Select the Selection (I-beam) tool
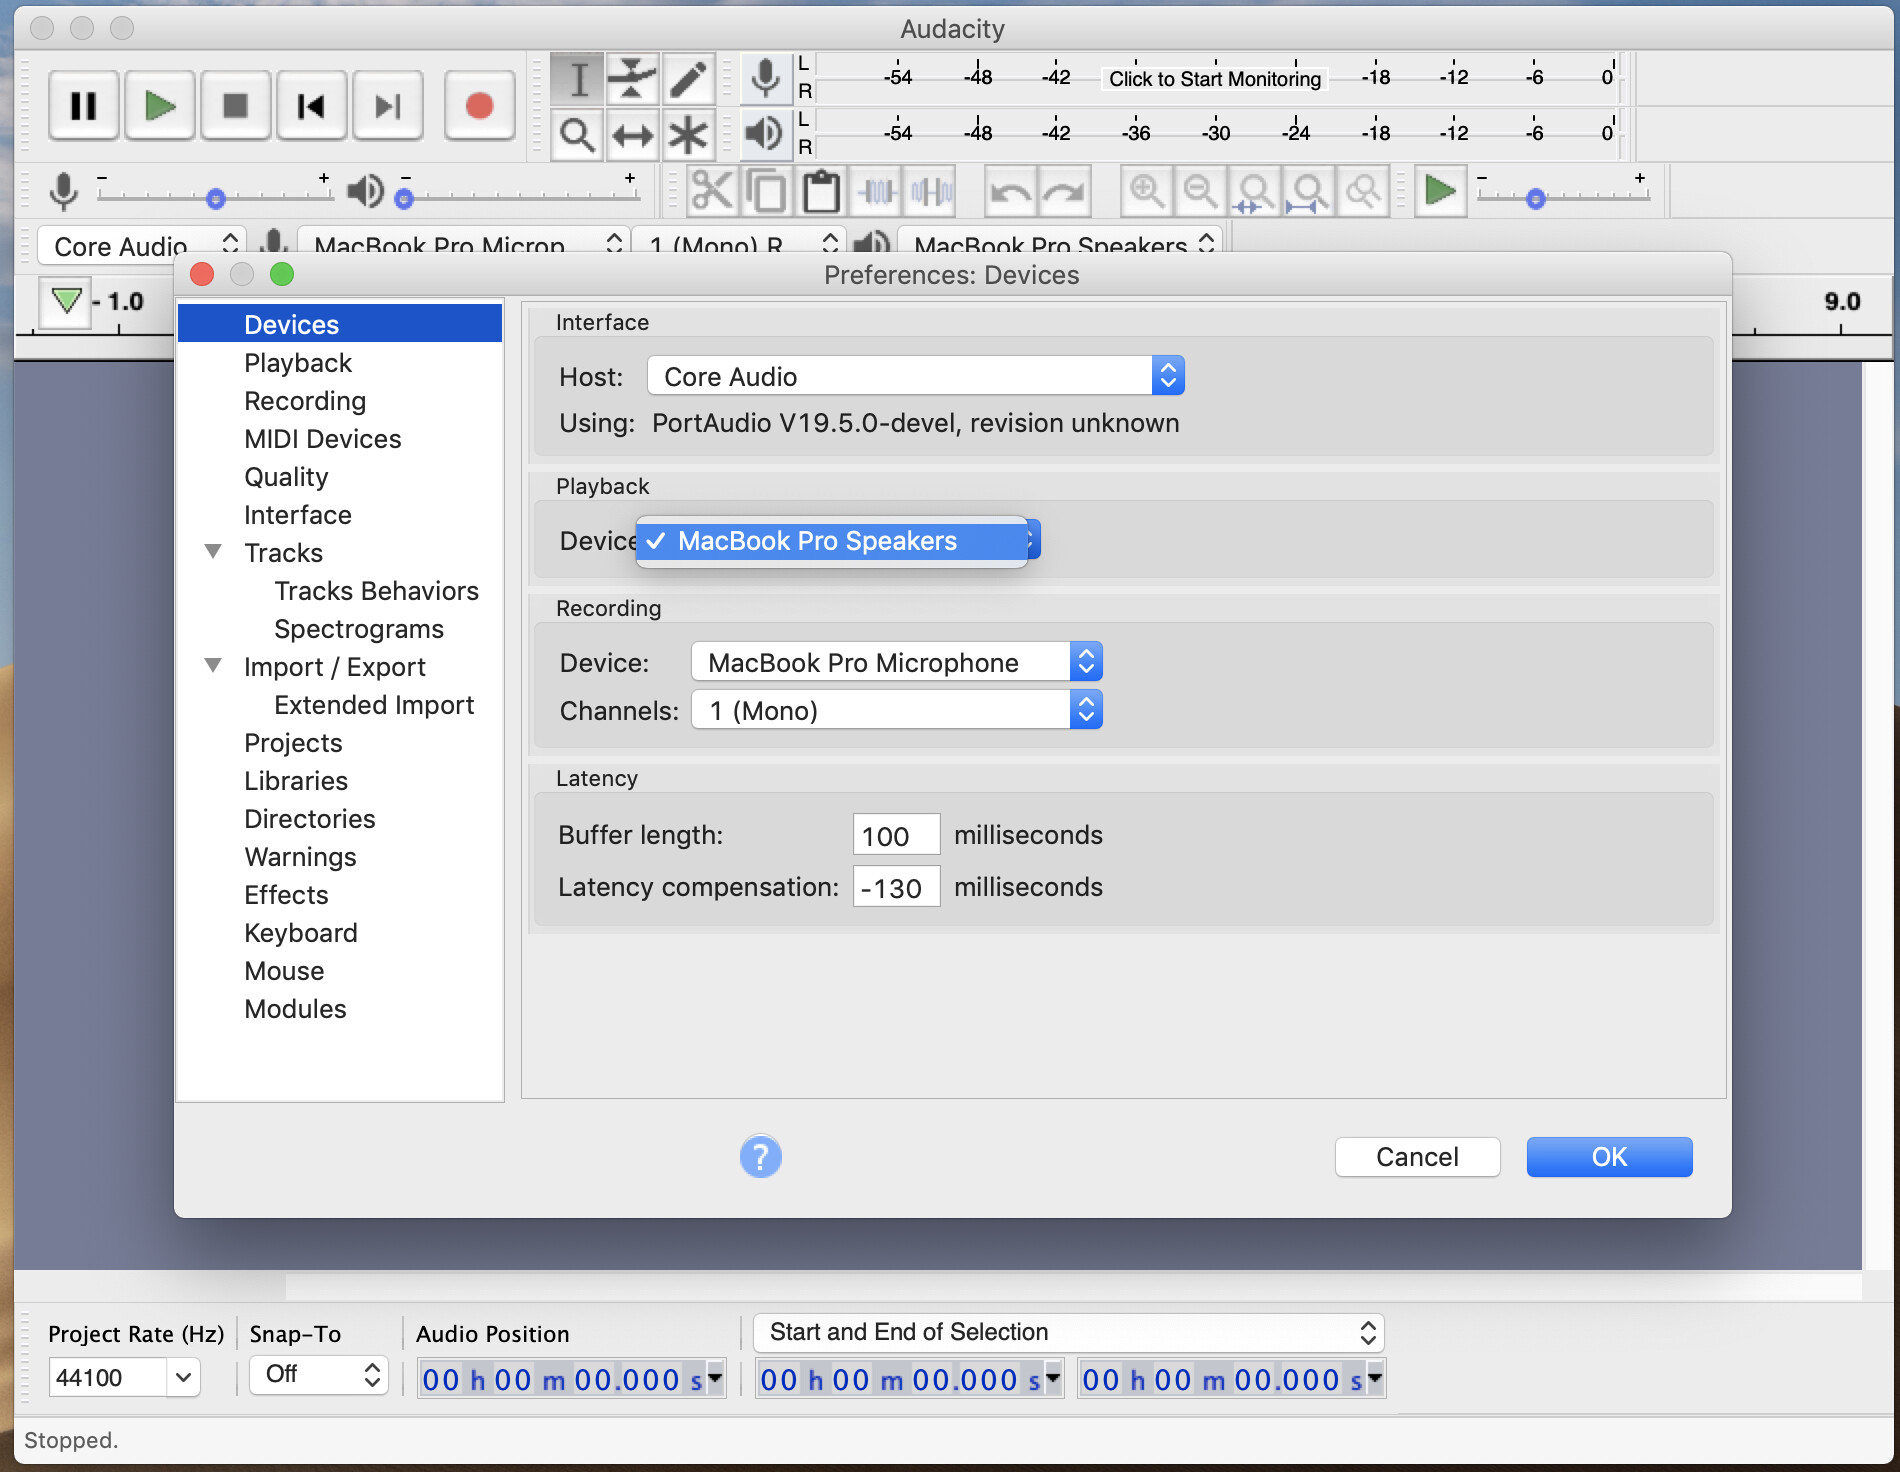 pos(578,79)
